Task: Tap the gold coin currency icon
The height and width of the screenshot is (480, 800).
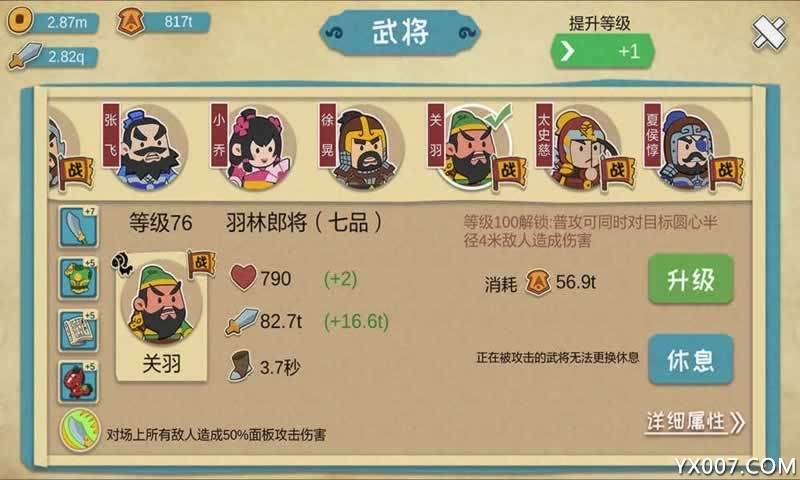Action: (20, 20)
